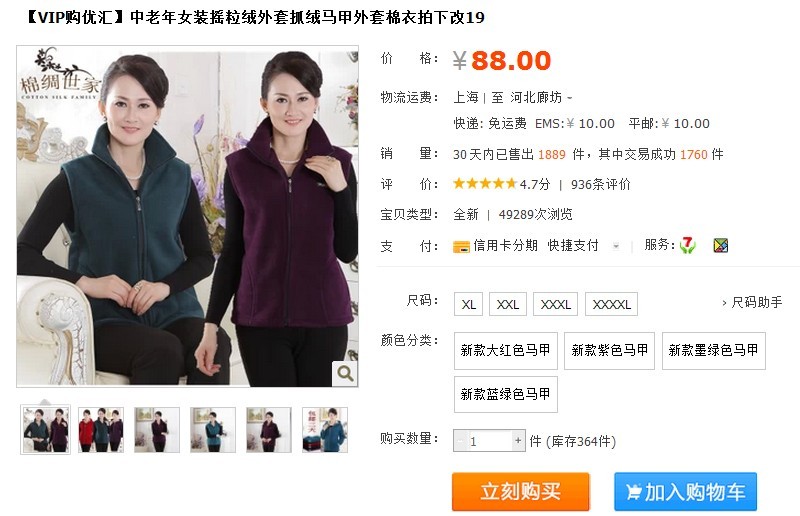800x516 pixels.
Task: Pick the 新款墨绿色马甲 color option
Action: click(x=713, y=351)
